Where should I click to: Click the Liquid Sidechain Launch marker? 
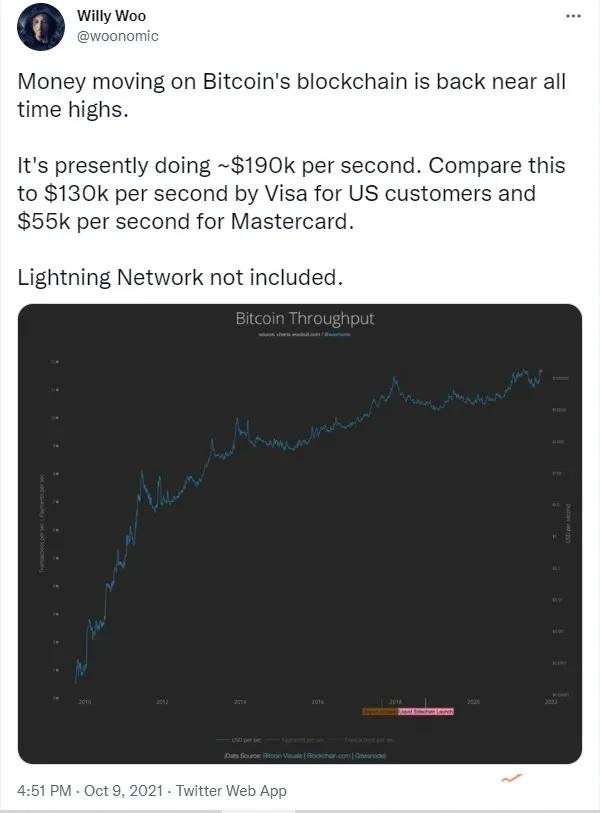[x=427, y=712]
